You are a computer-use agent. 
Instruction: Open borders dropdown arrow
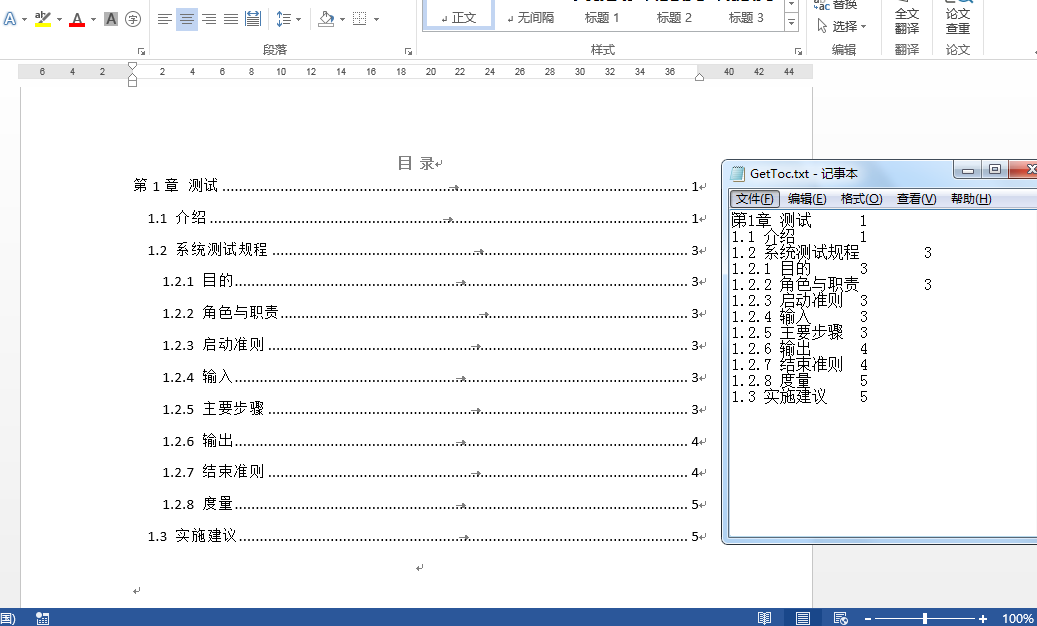click(x=376, y=20)
